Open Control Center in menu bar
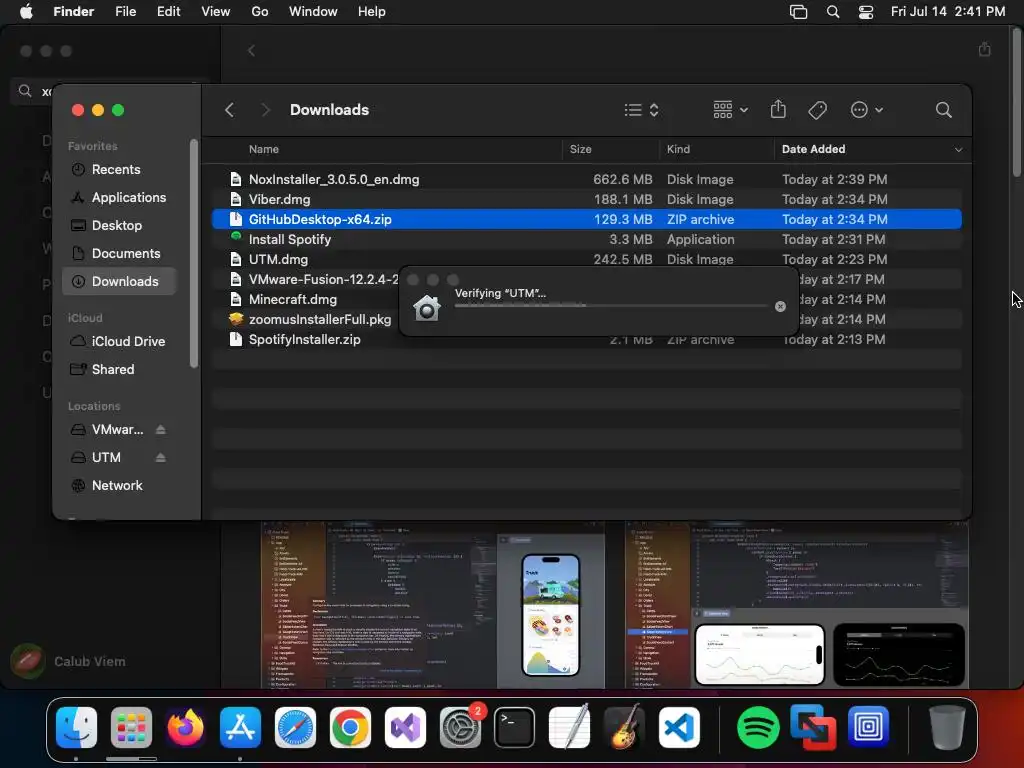Screen dimensions: 1024x768 [x=866, y=12]
